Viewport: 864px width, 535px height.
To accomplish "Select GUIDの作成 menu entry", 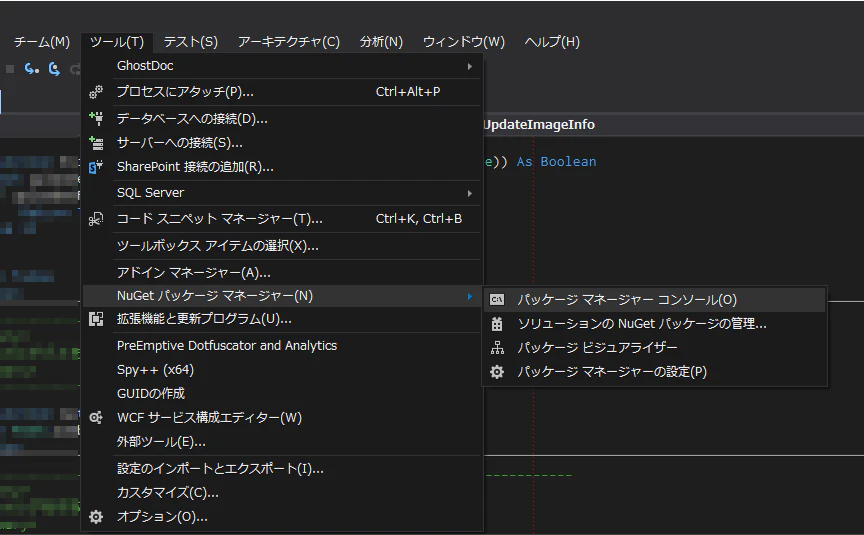I will (x=282, y=393).
